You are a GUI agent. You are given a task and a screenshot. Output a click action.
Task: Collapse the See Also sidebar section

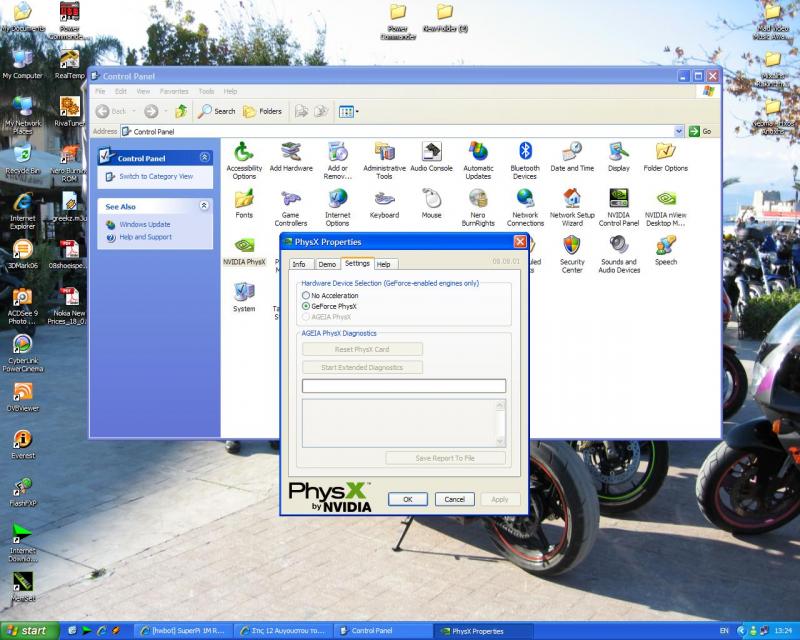[204, 205]
